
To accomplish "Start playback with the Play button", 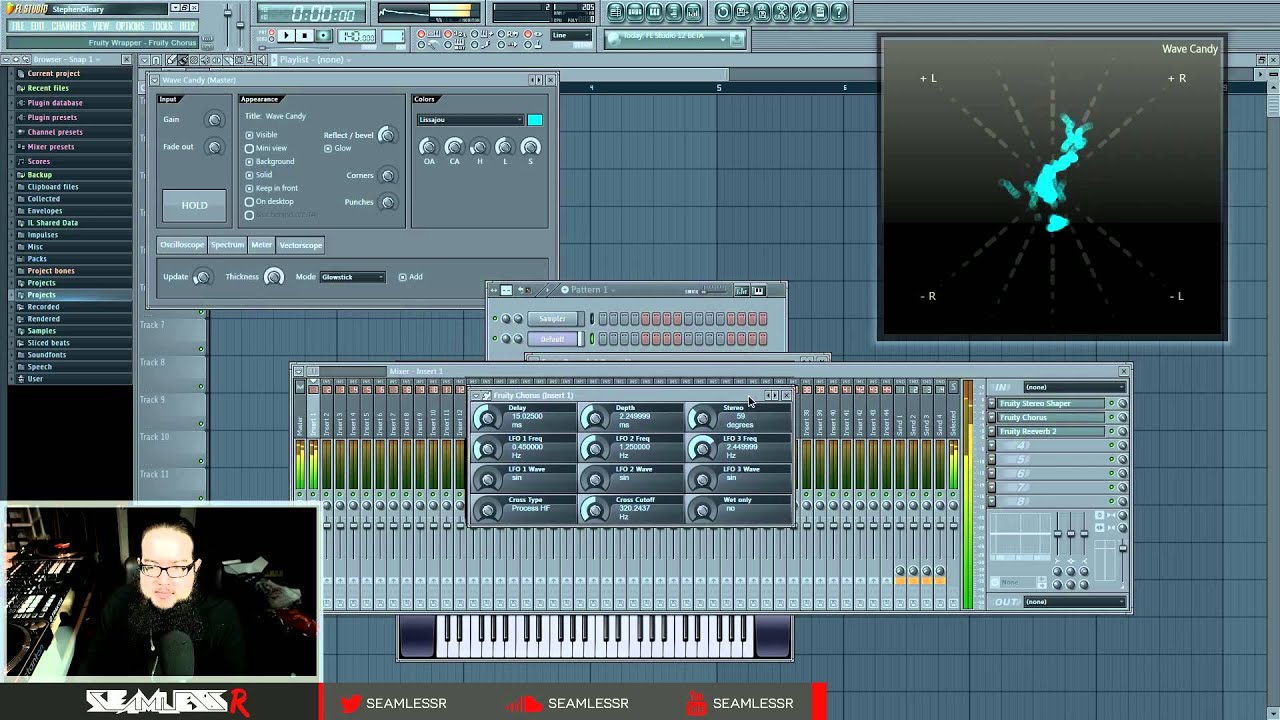I will point(286,36).
